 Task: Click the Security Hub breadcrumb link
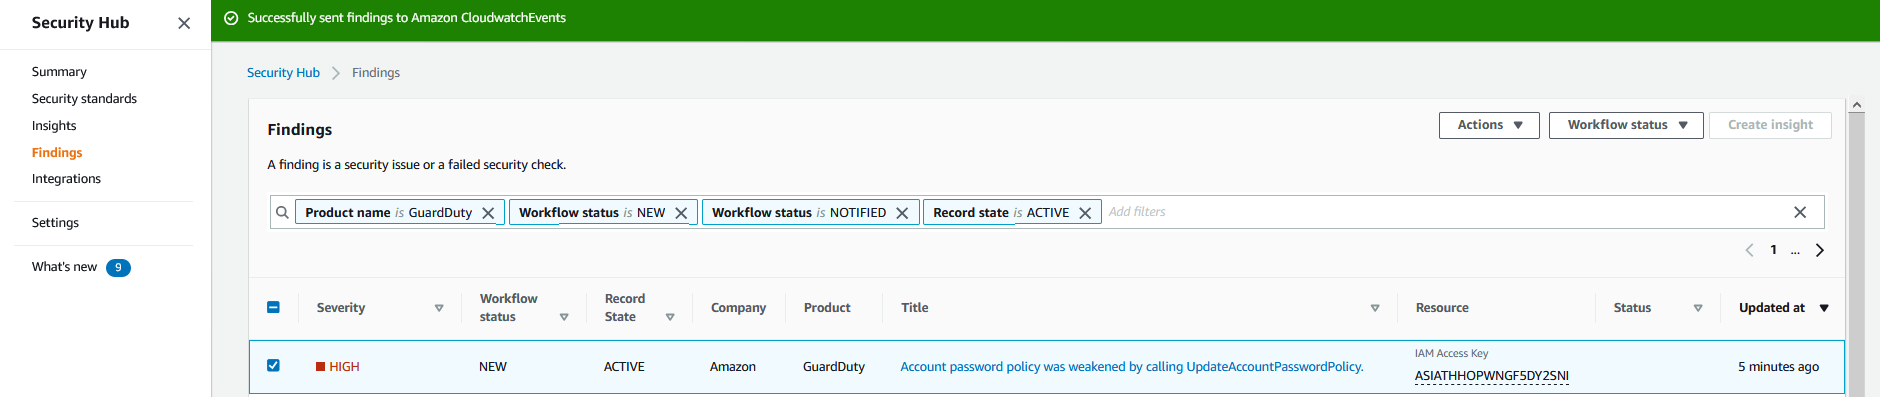283,73
